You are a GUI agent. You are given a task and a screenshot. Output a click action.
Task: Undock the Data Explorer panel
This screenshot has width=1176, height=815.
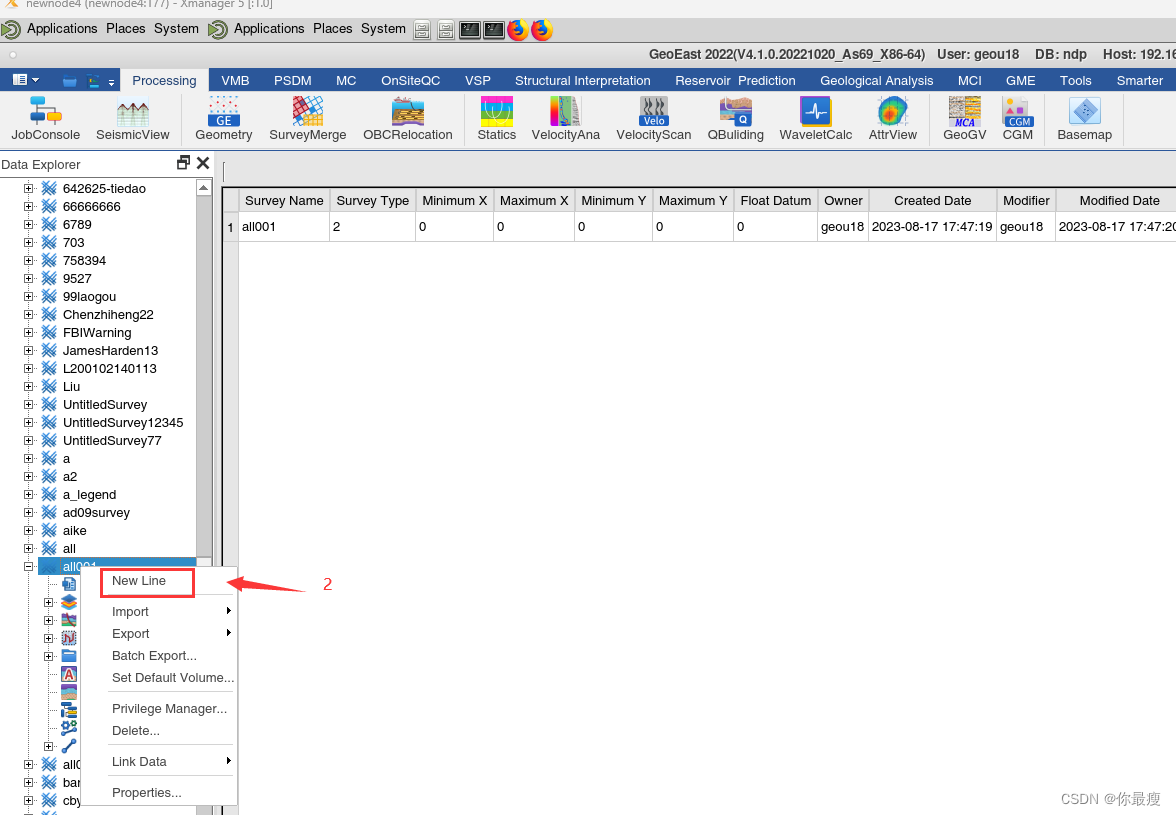[x=183, y=163]
